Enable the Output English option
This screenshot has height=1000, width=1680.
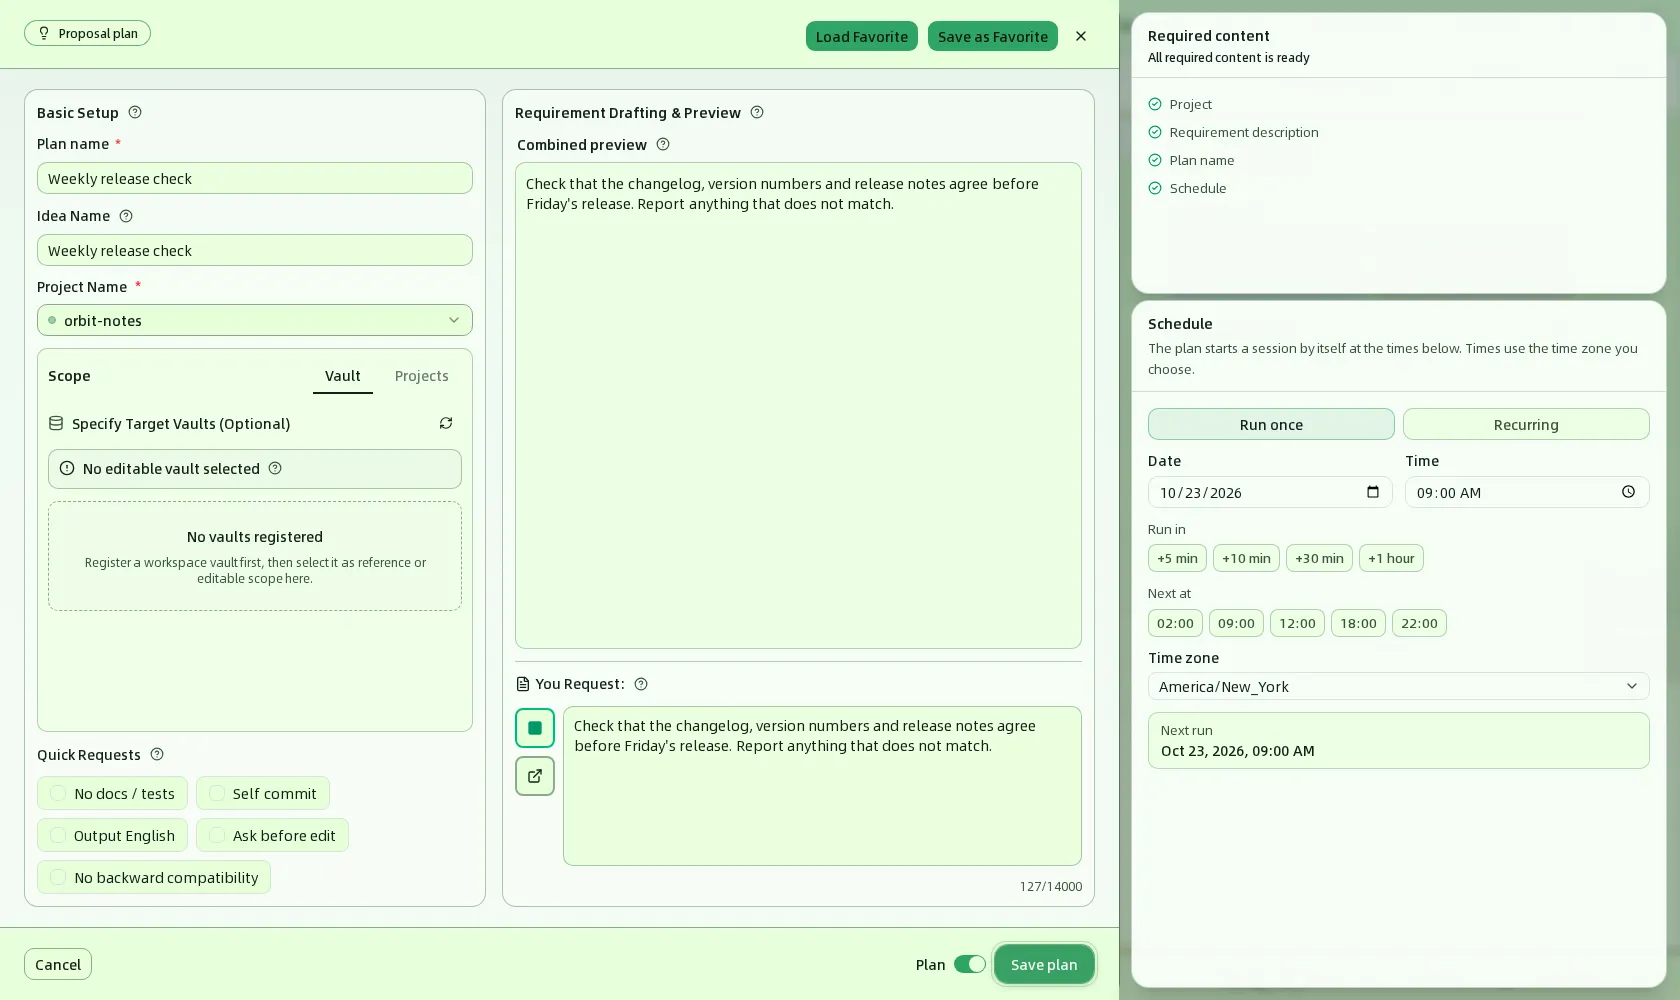point(112,835)
